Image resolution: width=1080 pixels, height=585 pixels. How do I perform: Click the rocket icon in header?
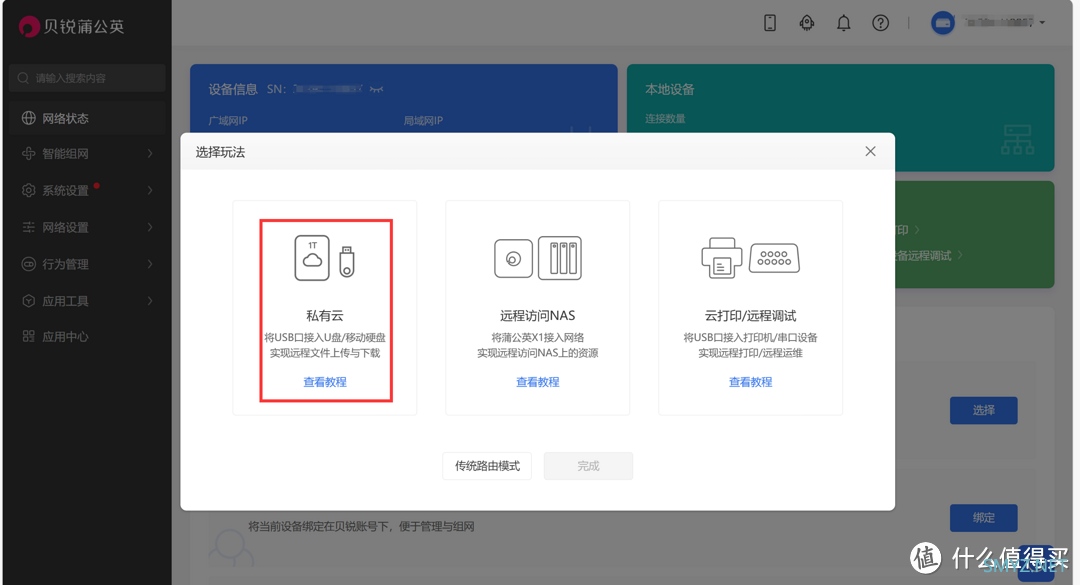(x=807, y=23)
